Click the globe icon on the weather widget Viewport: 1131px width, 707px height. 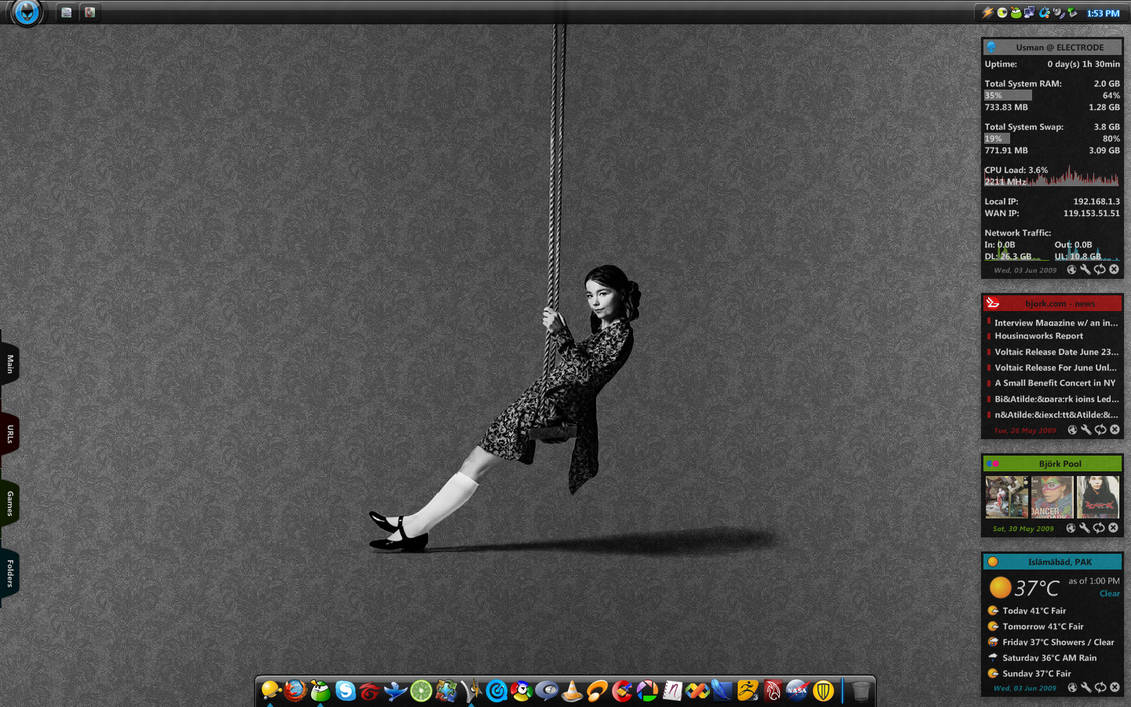(1071, 687)
